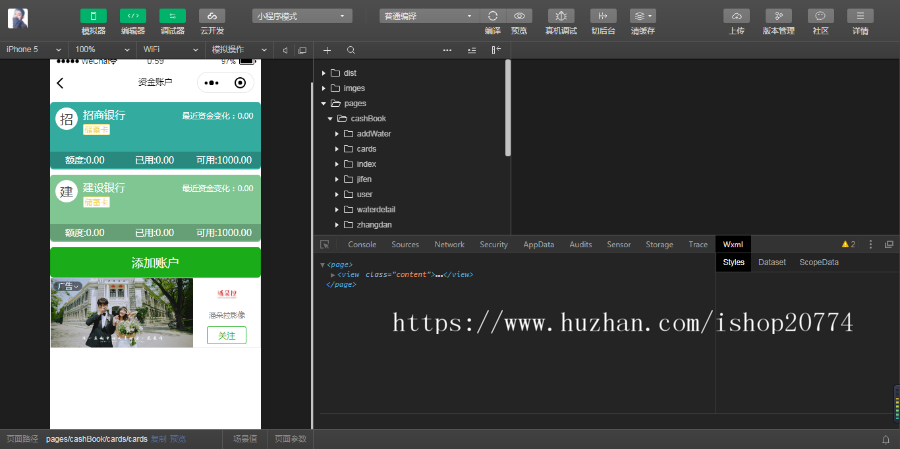Select the 招商银行 account card

[155, 126]
